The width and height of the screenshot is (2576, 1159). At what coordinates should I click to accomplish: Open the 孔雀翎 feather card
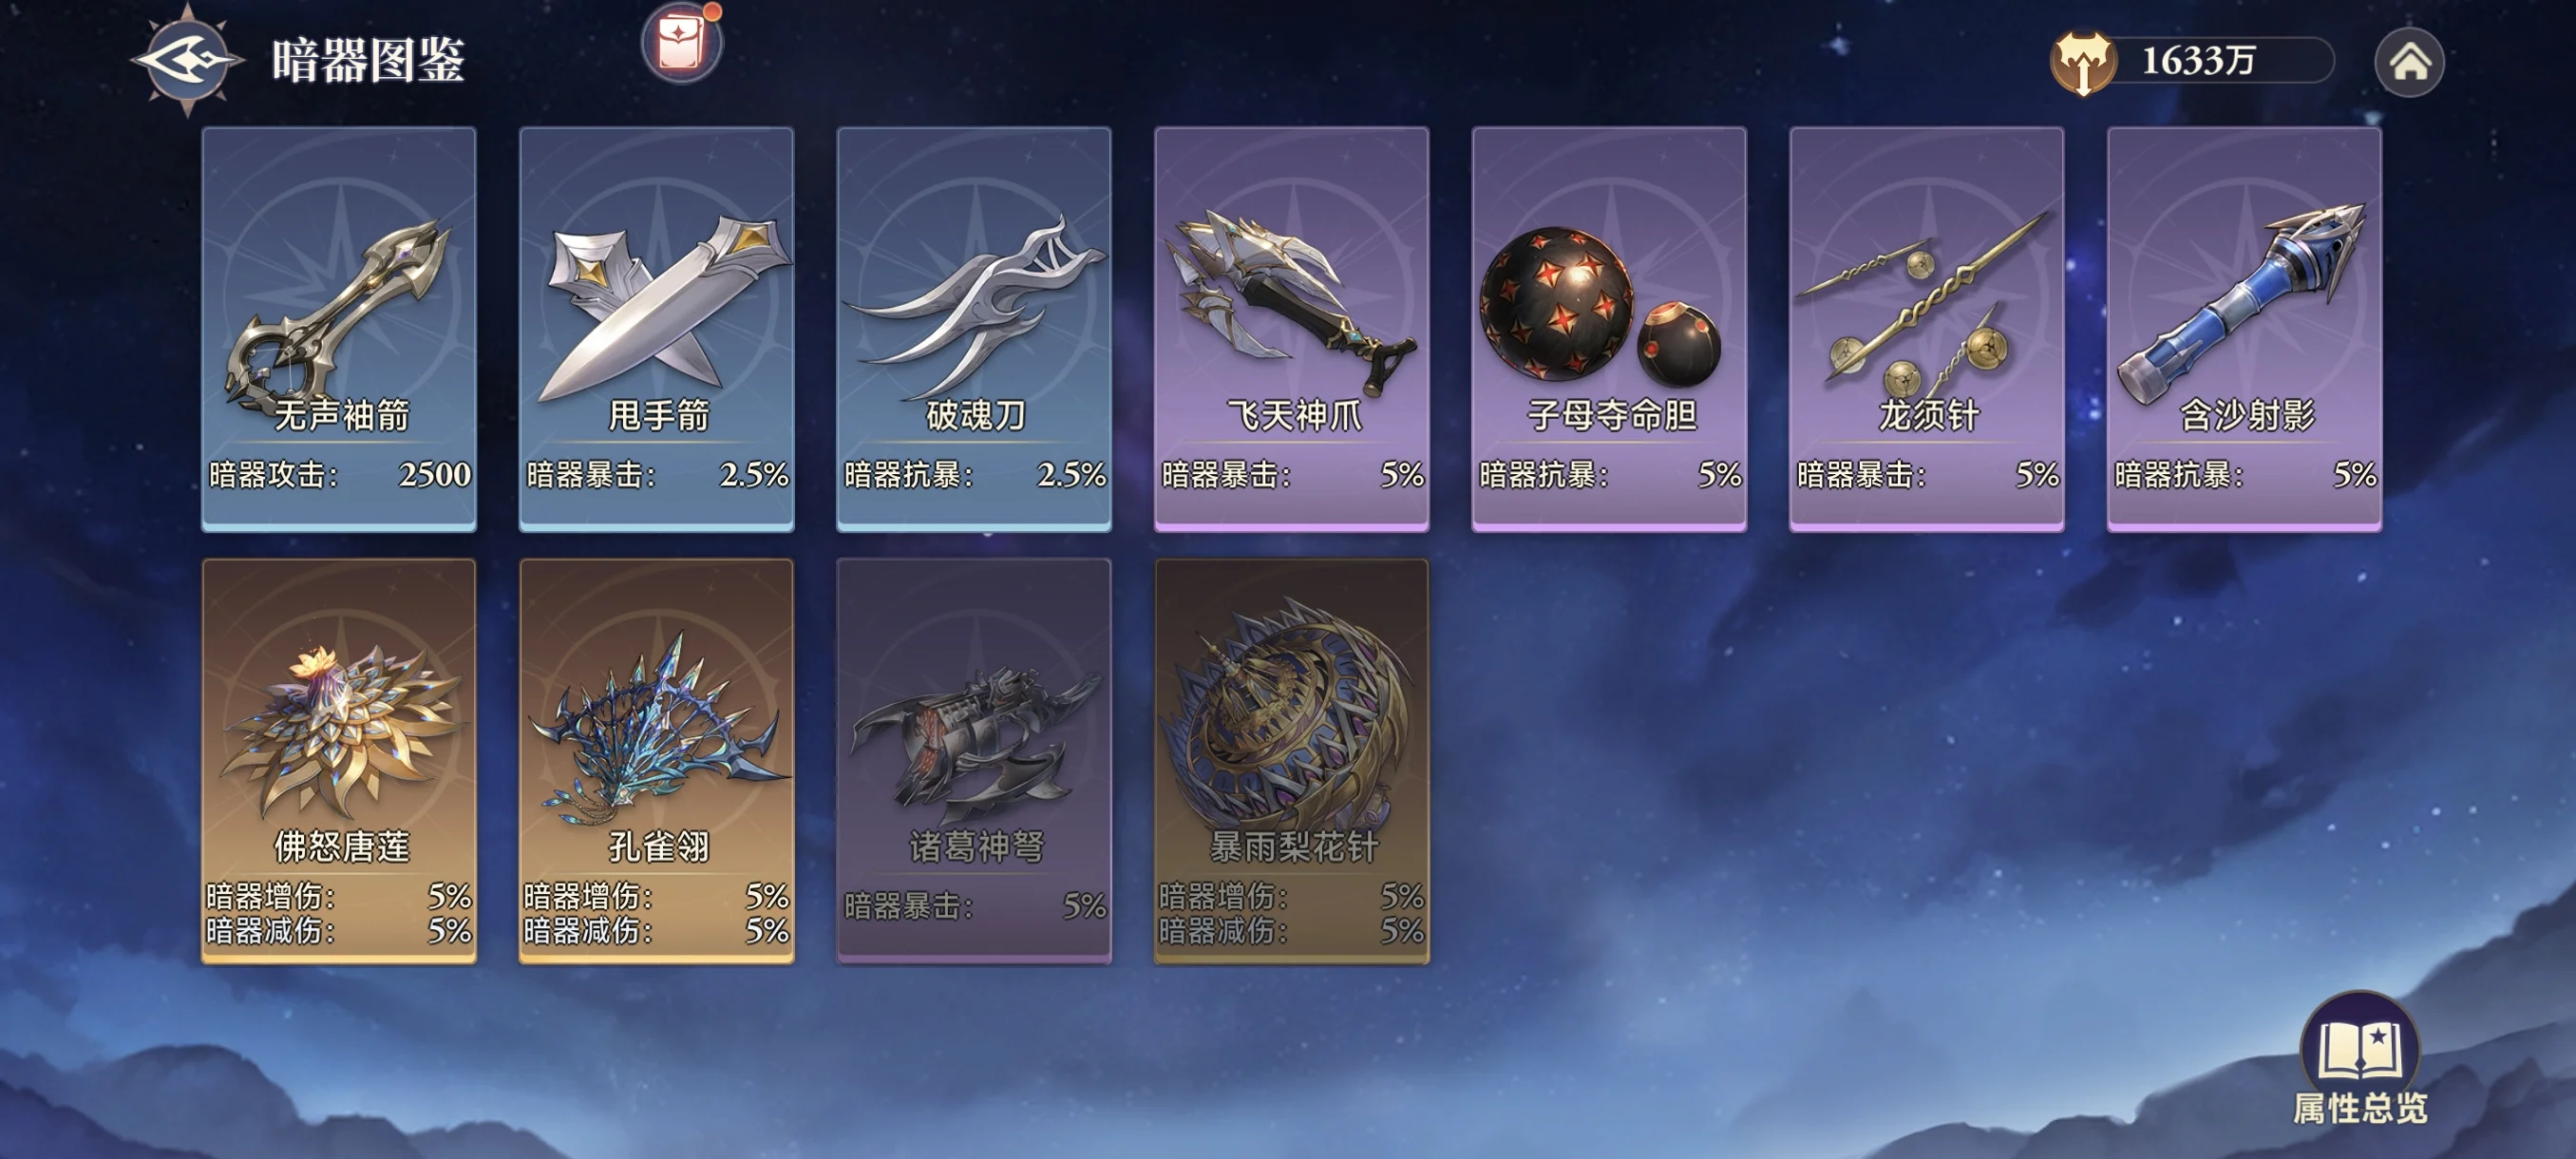[657, 761]
